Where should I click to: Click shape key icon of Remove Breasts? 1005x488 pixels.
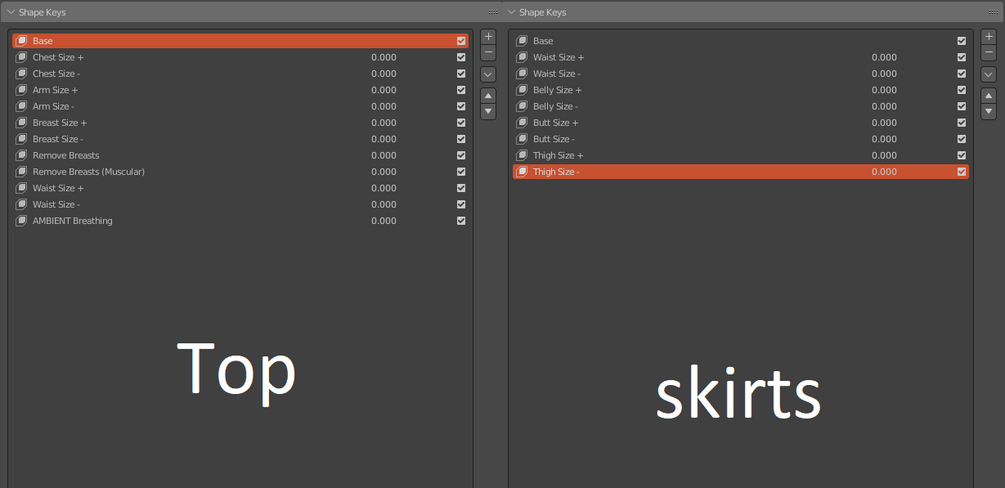click(21, 155)
